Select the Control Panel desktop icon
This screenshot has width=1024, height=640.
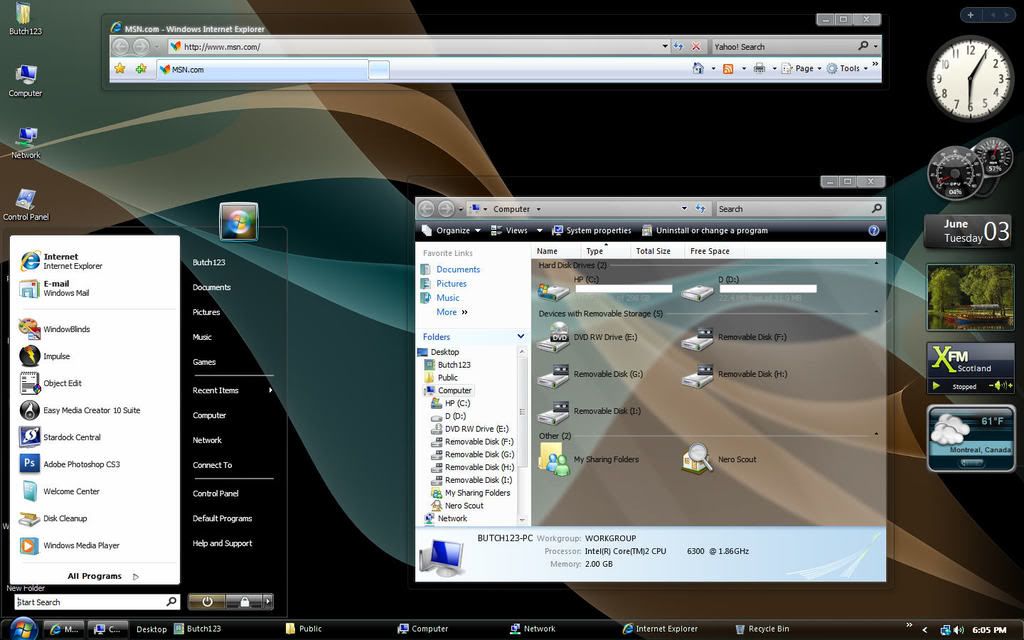tap(25, 204)
